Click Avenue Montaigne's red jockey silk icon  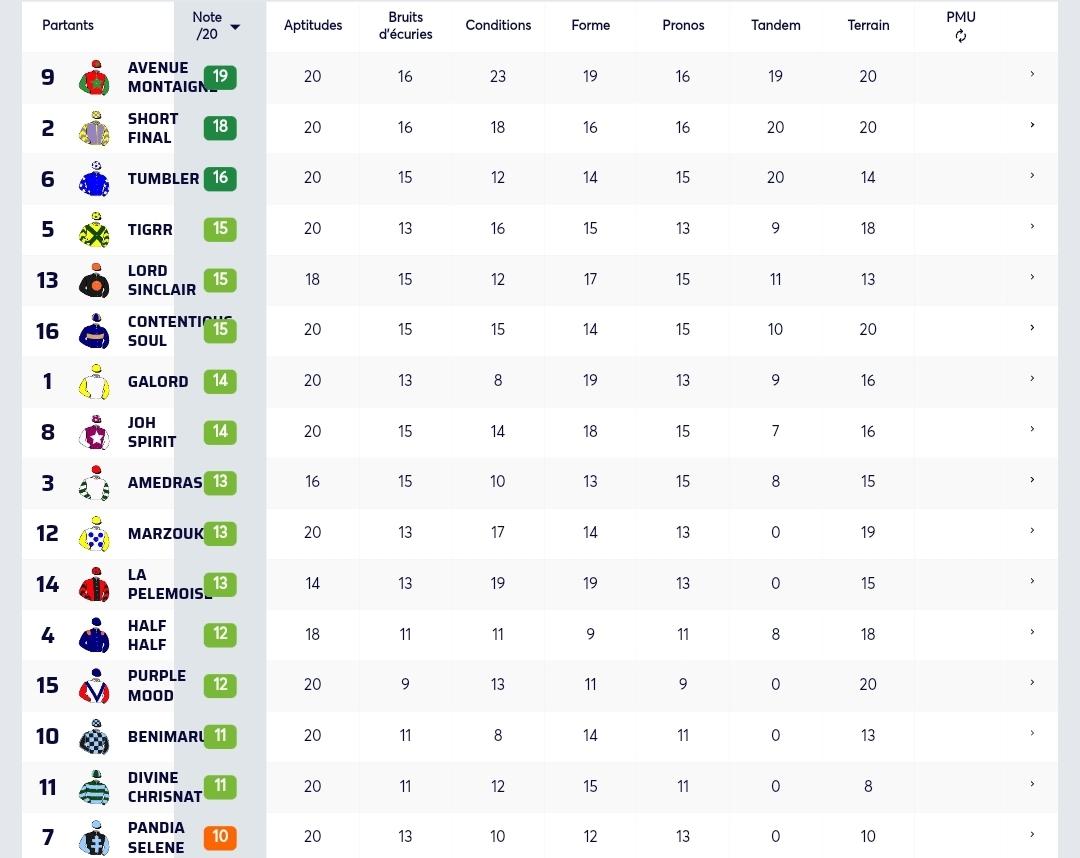tap(94, 77)
